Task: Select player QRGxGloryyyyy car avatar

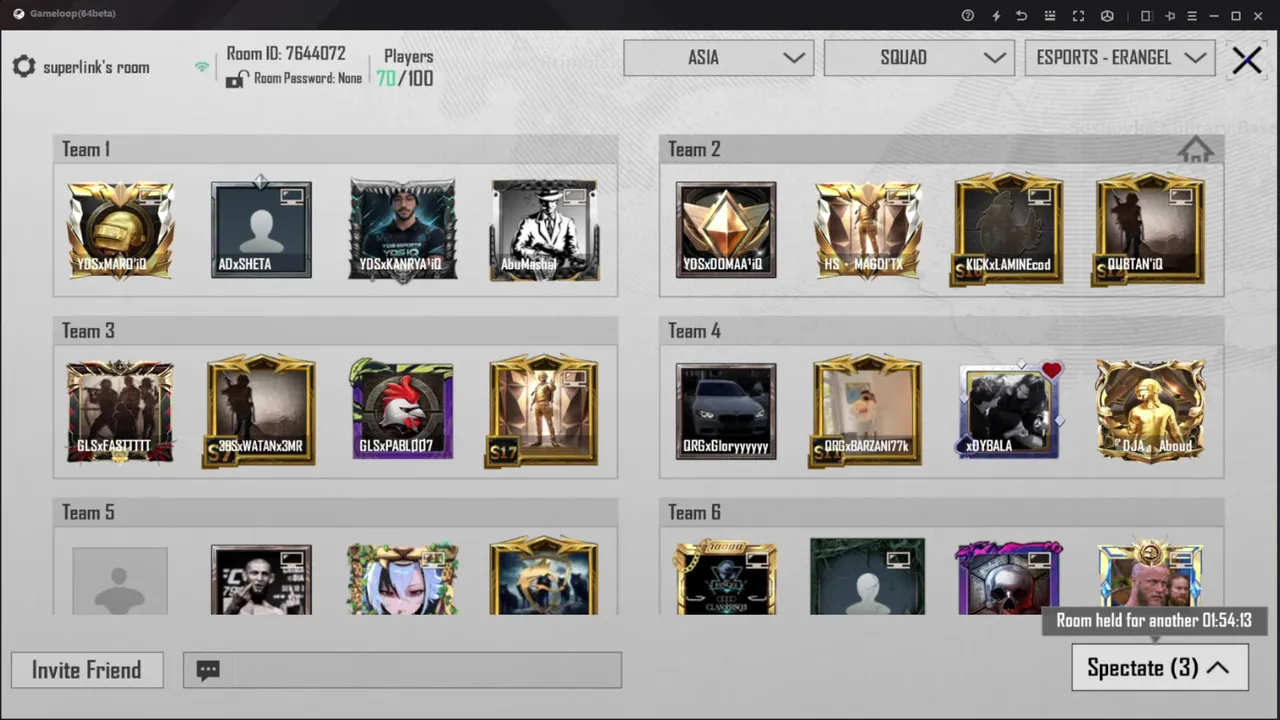Action: point(726,412)
